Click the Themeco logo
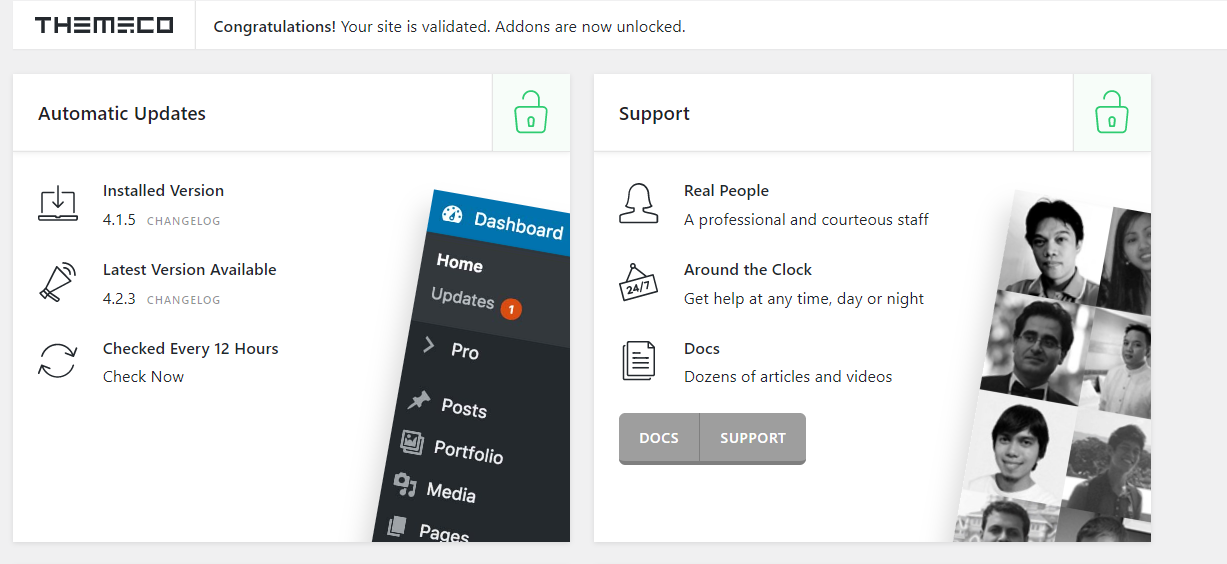Viewport: 1227px width, 564px height. pos(104,26)
